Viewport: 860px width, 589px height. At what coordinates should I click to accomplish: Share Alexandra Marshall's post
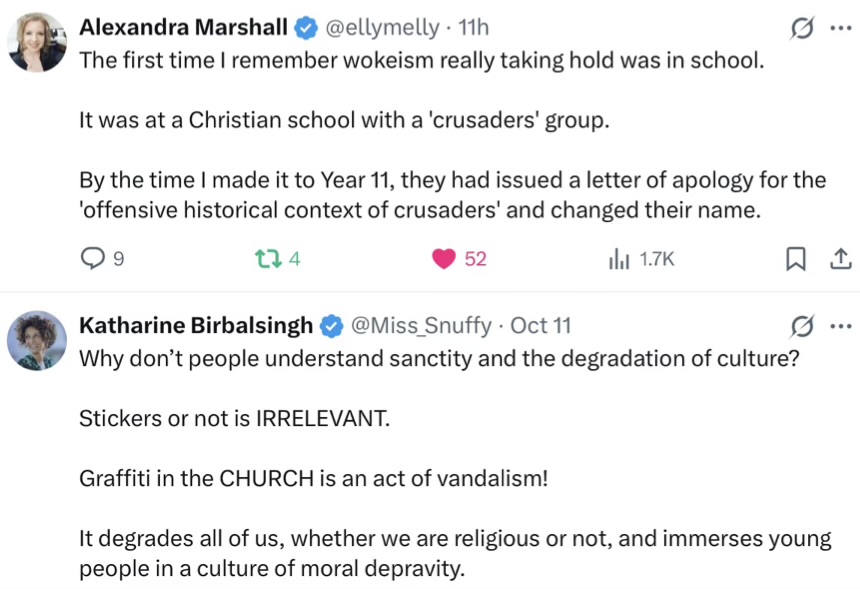click(x=841, y=259)
